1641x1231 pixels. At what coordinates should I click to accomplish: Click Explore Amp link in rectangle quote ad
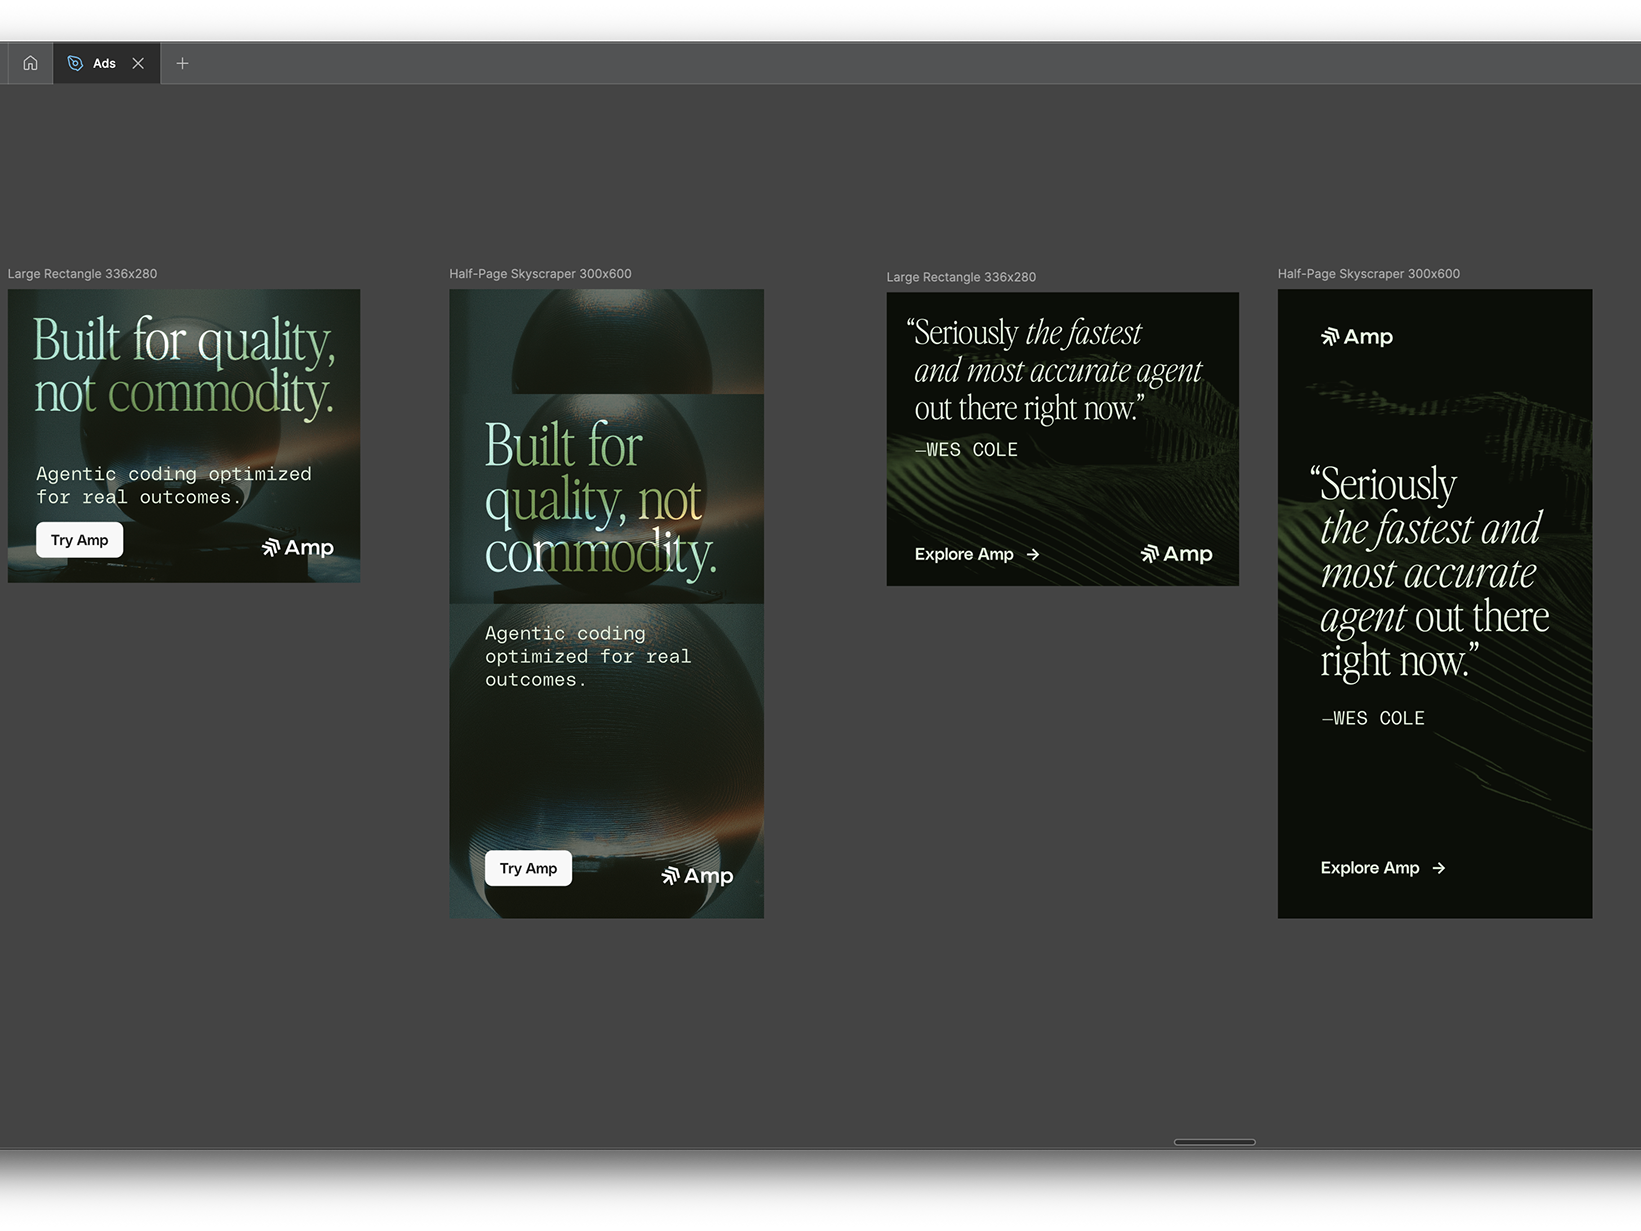pyautogui.click(x=977, y=554)
